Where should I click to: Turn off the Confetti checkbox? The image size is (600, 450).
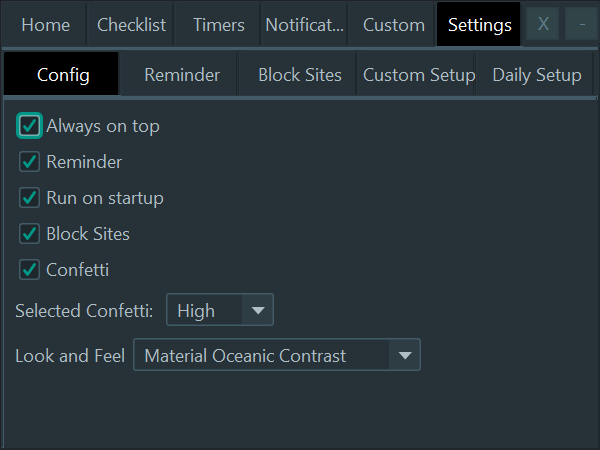tap(29, 270)
